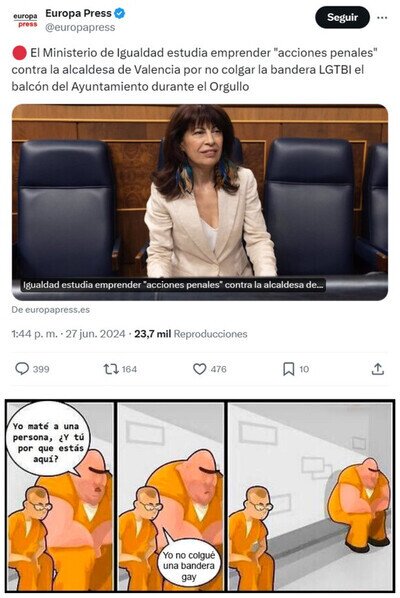Open the article preview image
Image resolution: width=400 pixels, height=598 pixels.
(200, 202)
